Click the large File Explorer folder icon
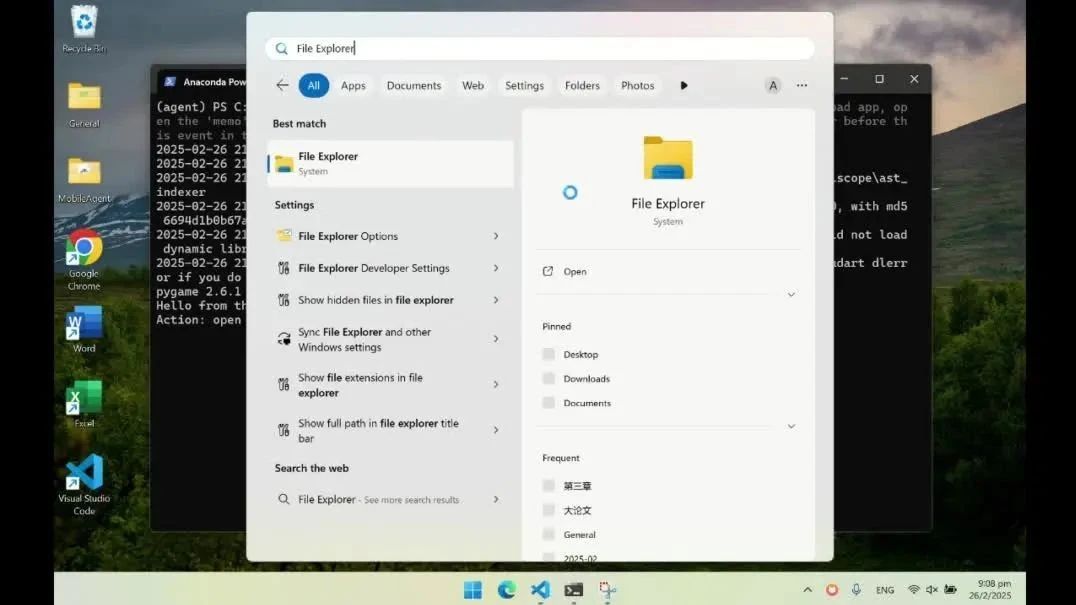The image size is (1076, 605). coord(668,158)
